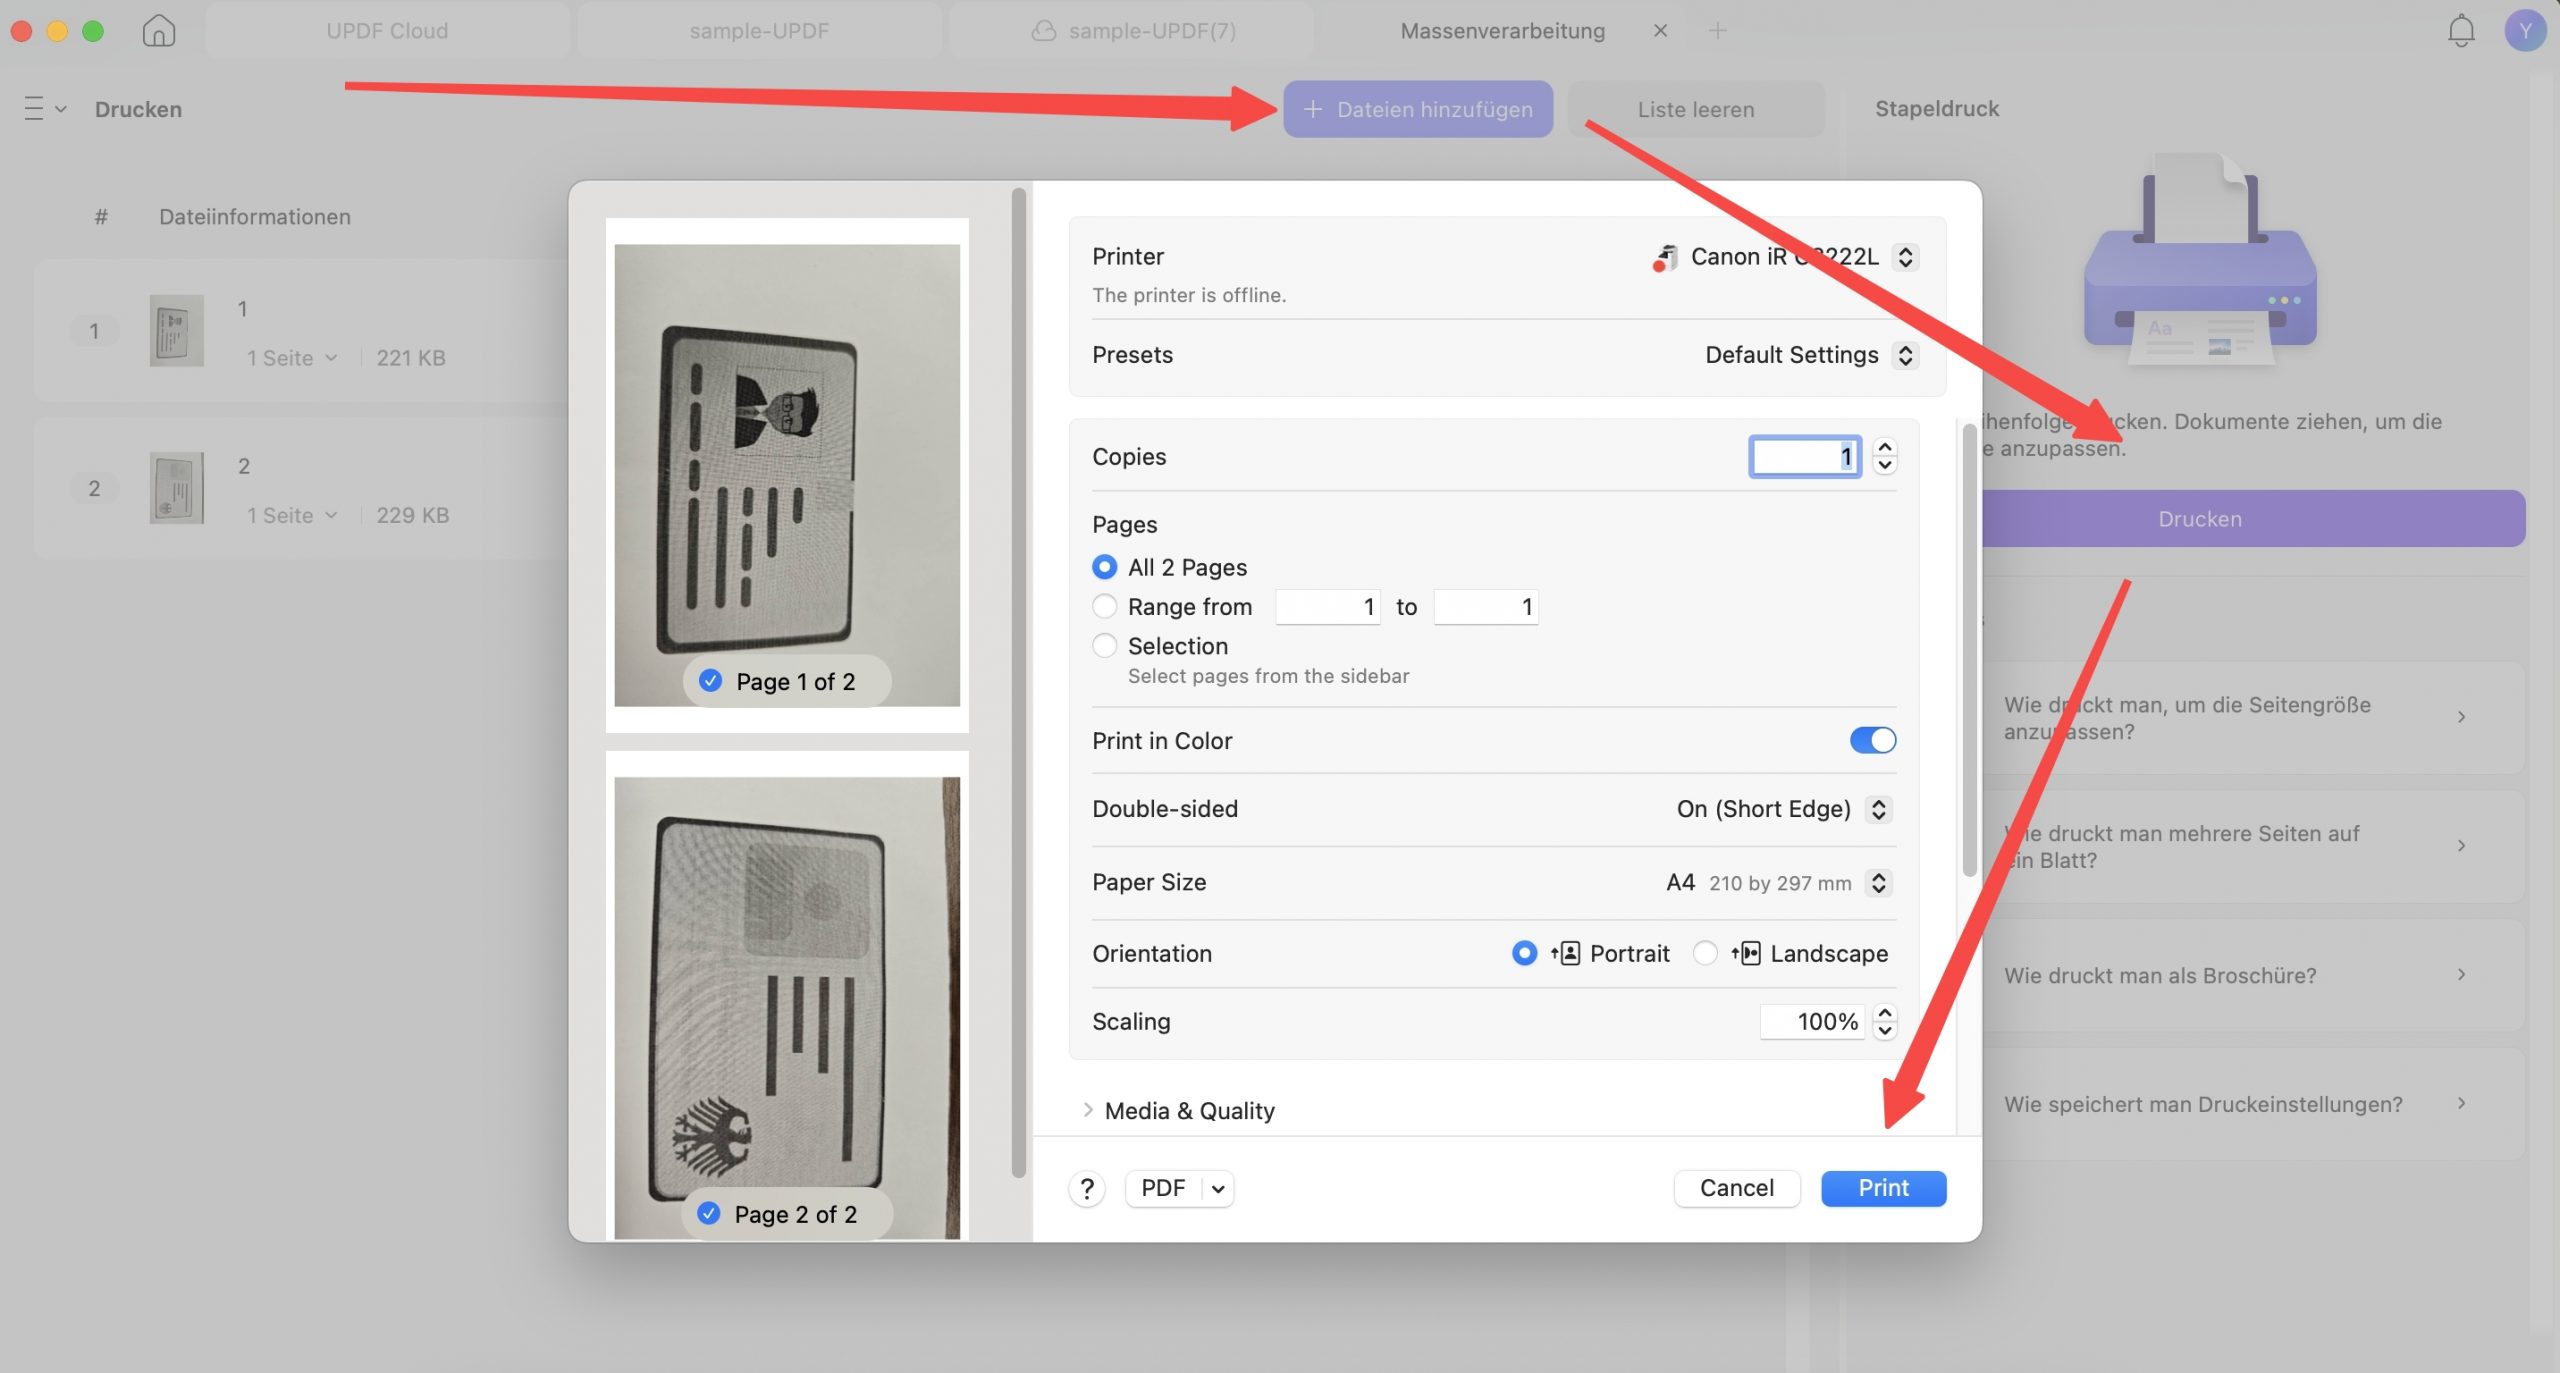The image size is (2560, 1373).
Task: Click the Landscape orientation icon
Action: click(x=1745, y=953)
